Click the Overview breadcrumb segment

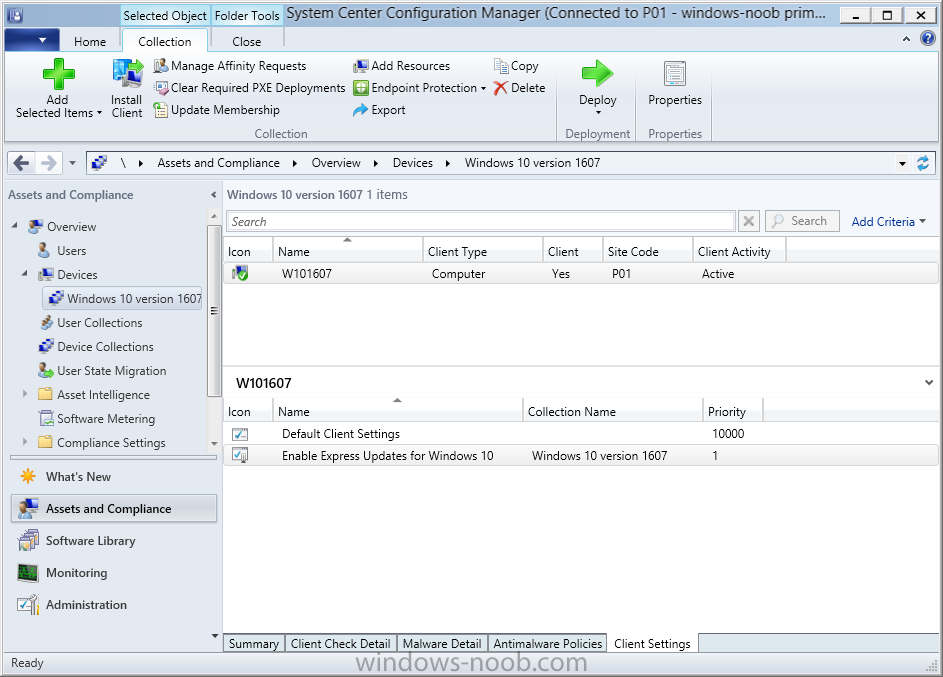tap(336, 163)
